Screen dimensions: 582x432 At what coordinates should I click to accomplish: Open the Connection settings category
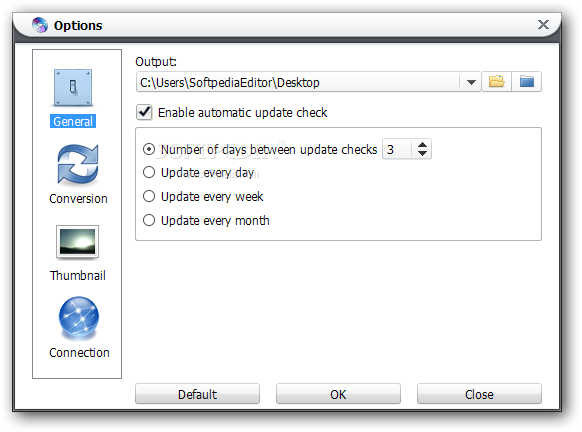tap(79, 327)
